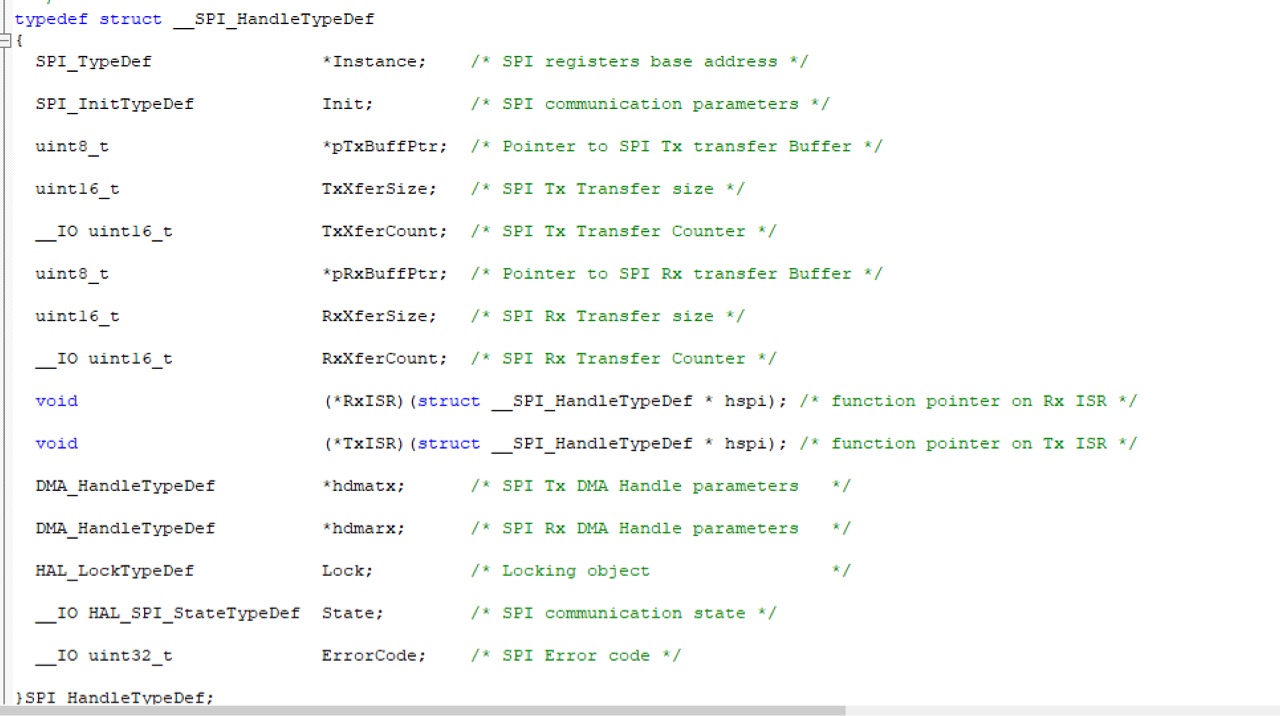1280x716 pixels.
Task: Click the Pointer to SPI Tx transfer Buffer comment
Action: tap(676, 147)
